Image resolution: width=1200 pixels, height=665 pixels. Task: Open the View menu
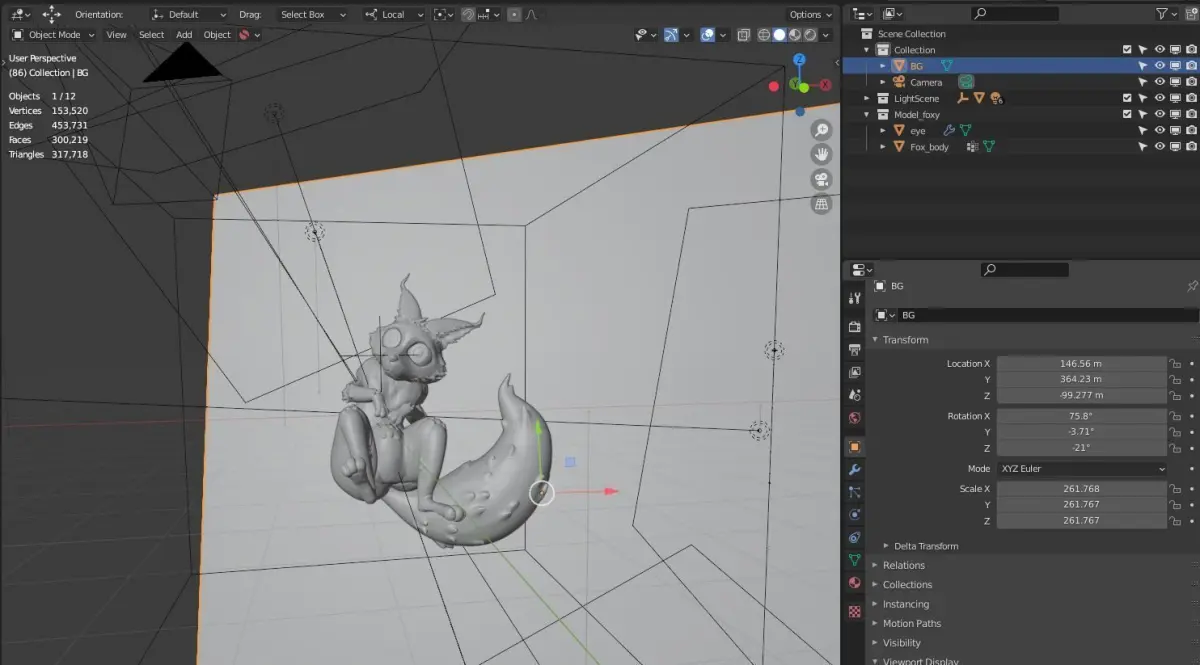117,34
